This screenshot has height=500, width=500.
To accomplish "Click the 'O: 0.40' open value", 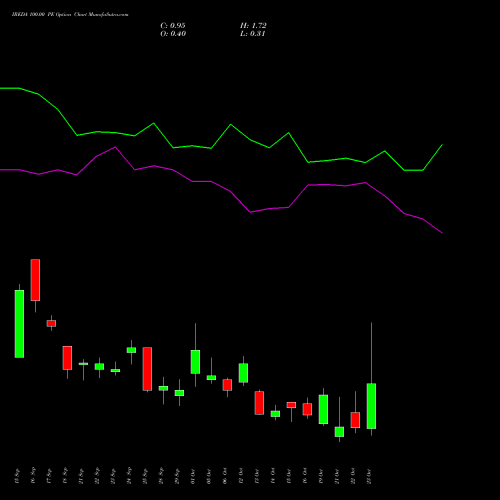I will coord(173,34).
